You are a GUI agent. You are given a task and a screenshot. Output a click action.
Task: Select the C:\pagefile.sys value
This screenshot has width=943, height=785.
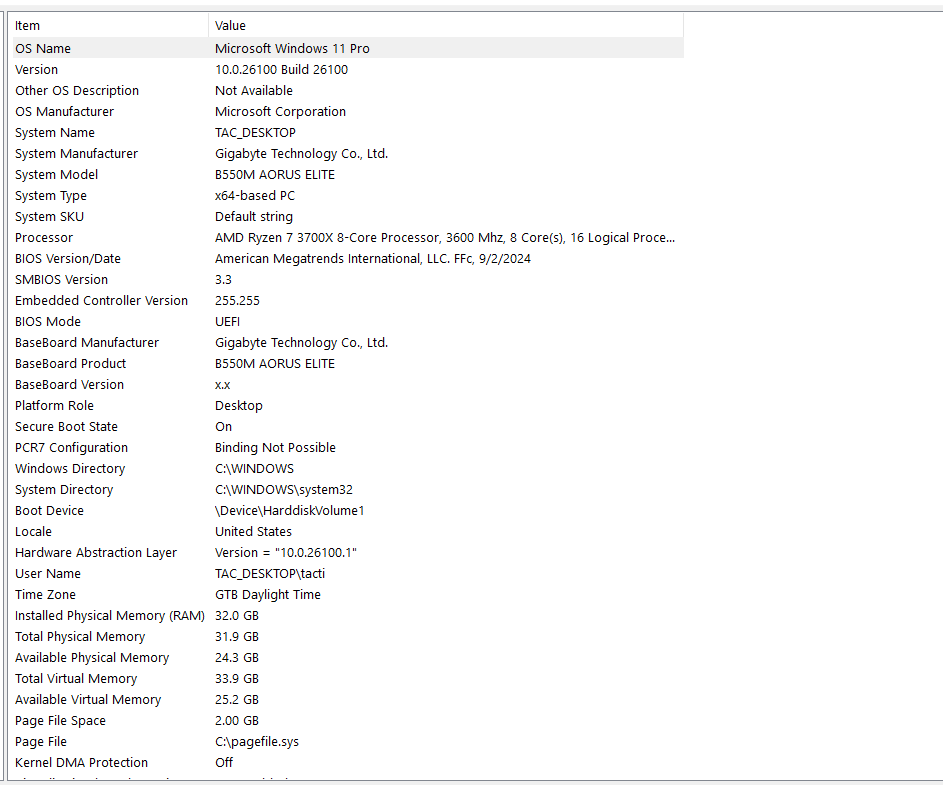[x=257, y=742]
